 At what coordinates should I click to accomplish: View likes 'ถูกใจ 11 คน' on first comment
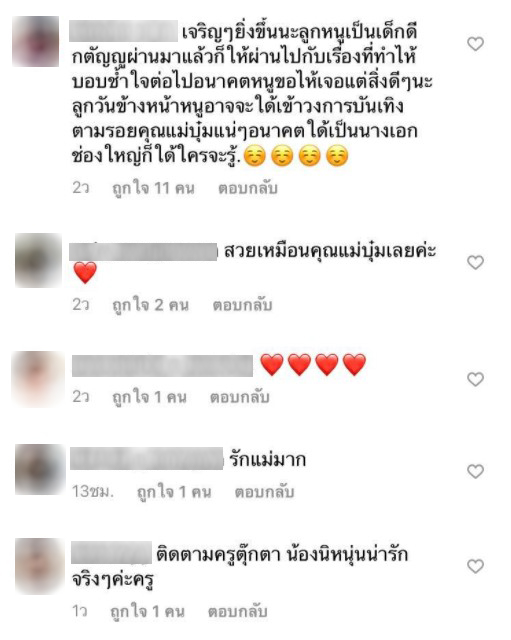(153, 189)
